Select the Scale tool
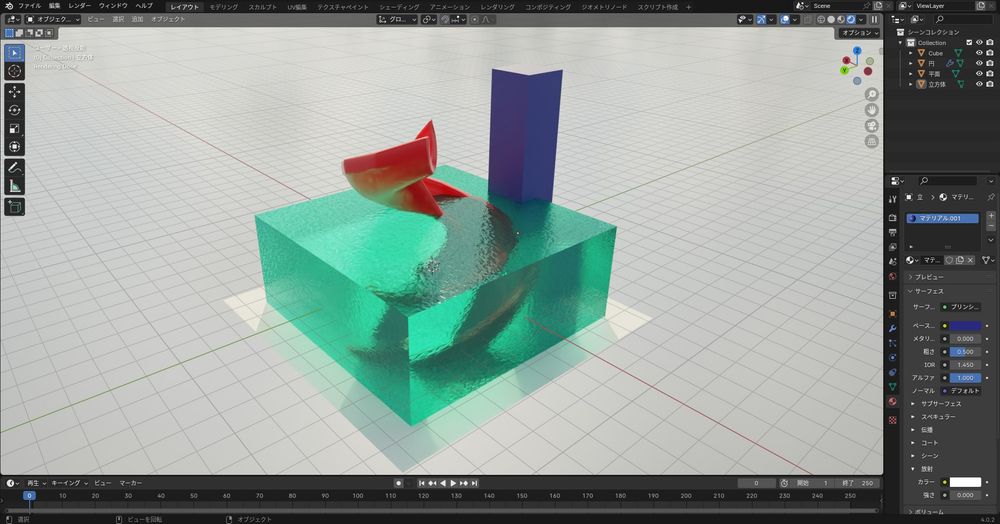This screenshot has height=524, width=1000. [x=14, y=129]
